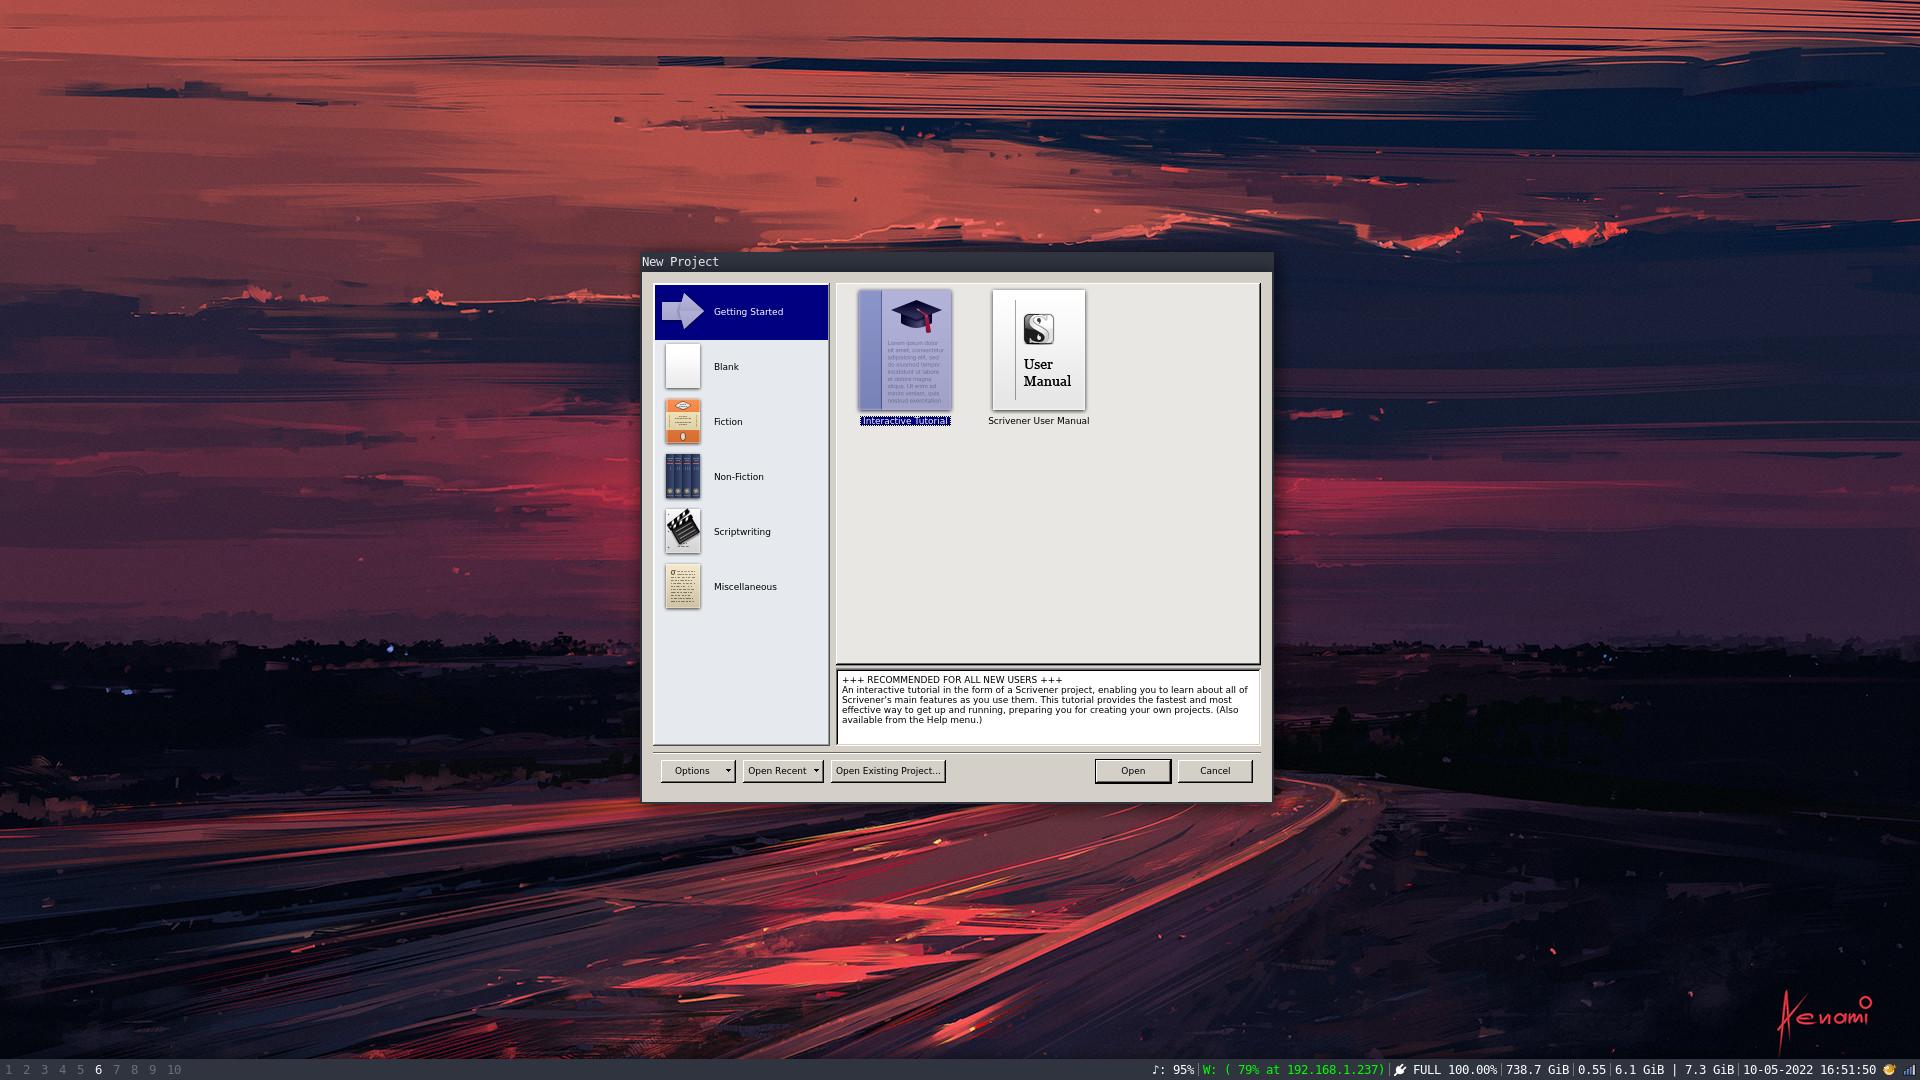Screen dimensions: 1920x1080
Task: Click the Getting Started category label
Action: pos(748,312)
